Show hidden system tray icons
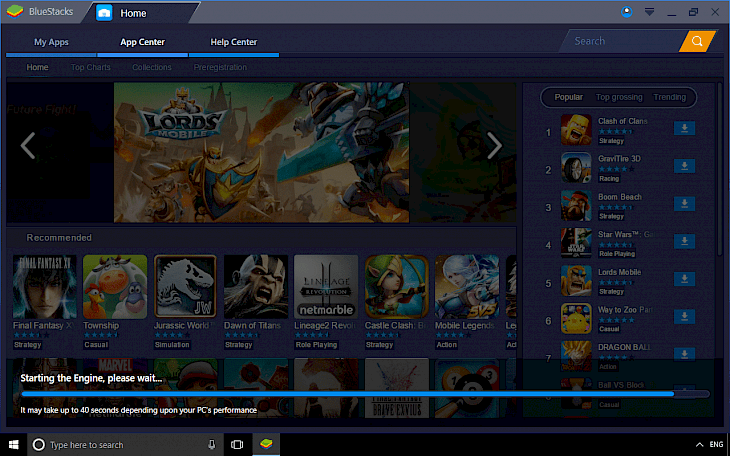This screenshot has height=456, width=730. (699, 445)
